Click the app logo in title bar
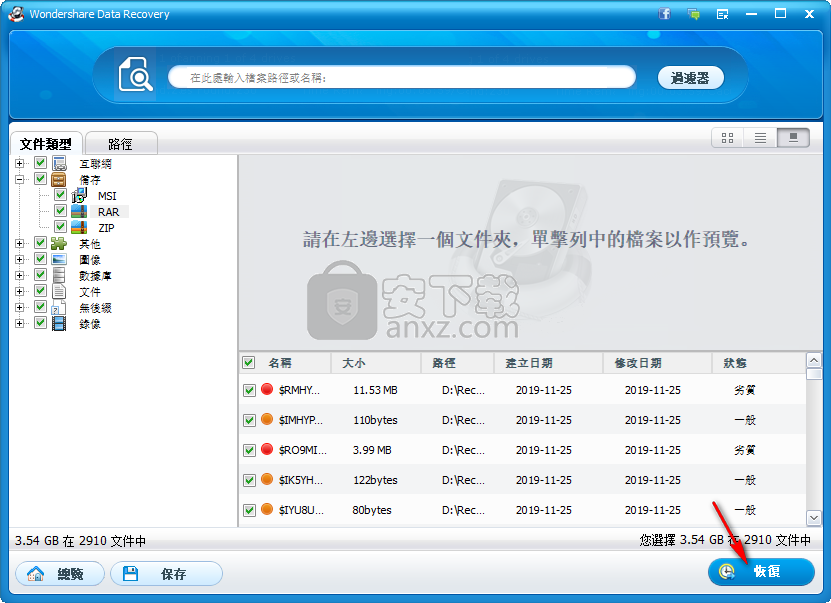The image size is (831, 603). [x=16, y=14]
